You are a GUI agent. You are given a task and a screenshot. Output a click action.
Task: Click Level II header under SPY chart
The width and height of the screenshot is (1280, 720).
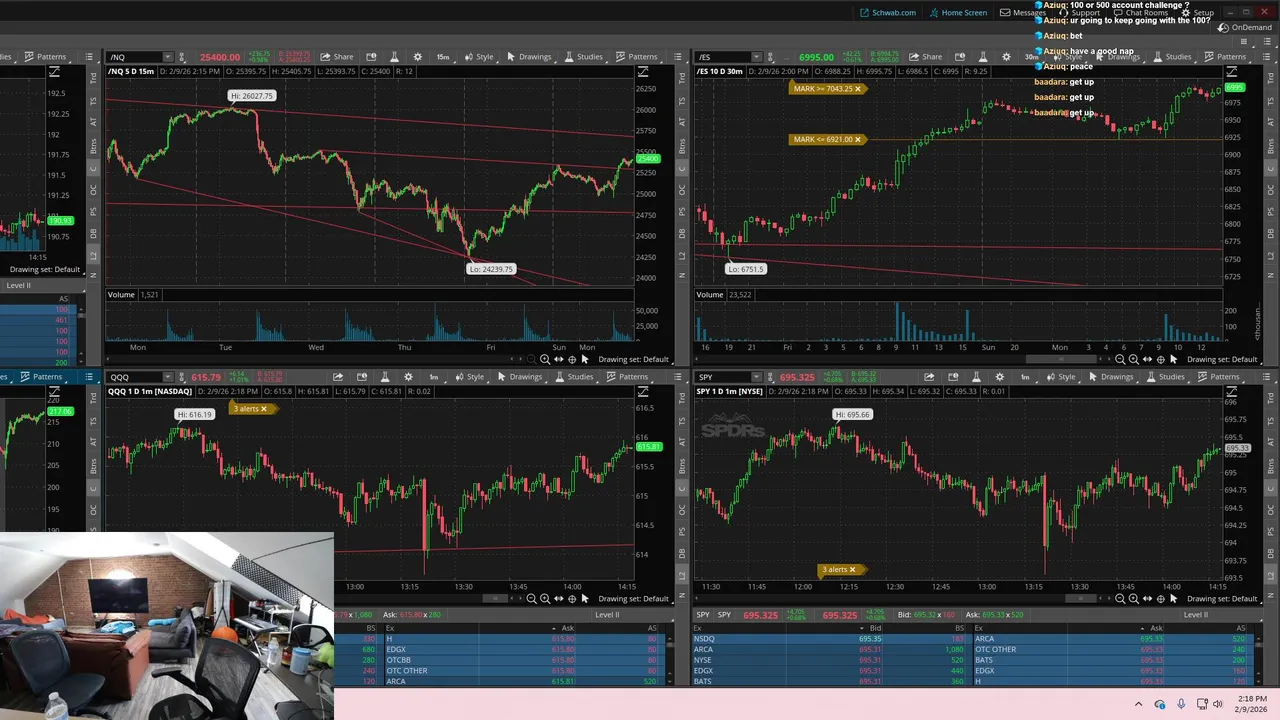(x=1195, y=615)
